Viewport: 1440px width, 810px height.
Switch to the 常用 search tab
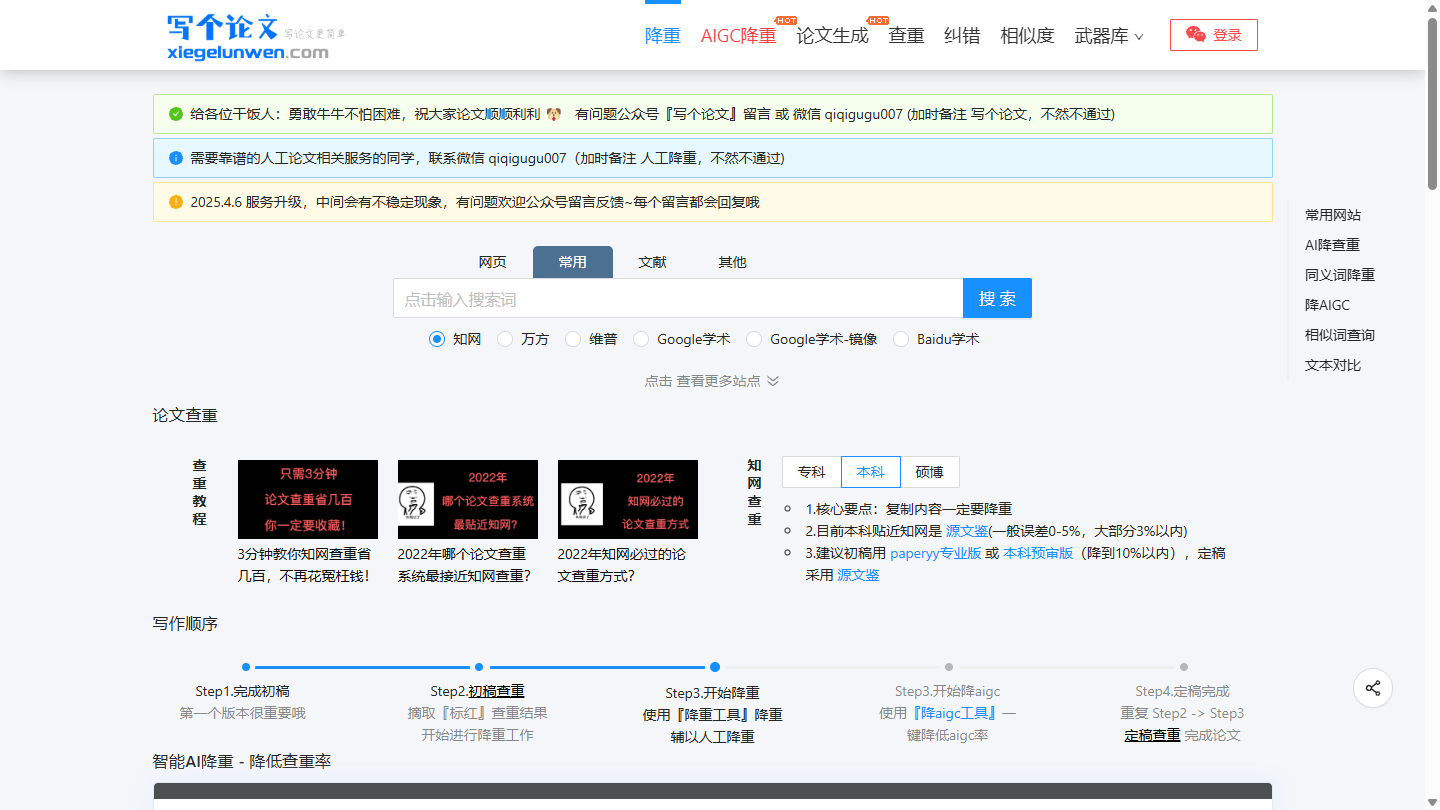[573, 262]
